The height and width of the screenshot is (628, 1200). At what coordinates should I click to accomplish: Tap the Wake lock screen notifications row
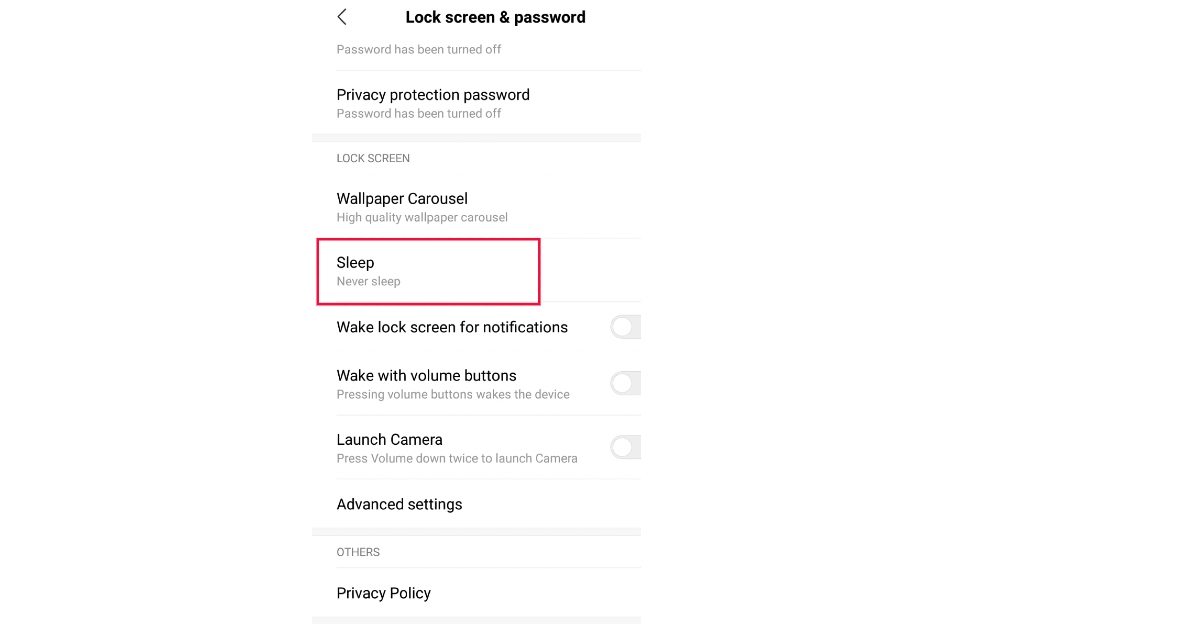pyautogui.click(x=452, y=326)
